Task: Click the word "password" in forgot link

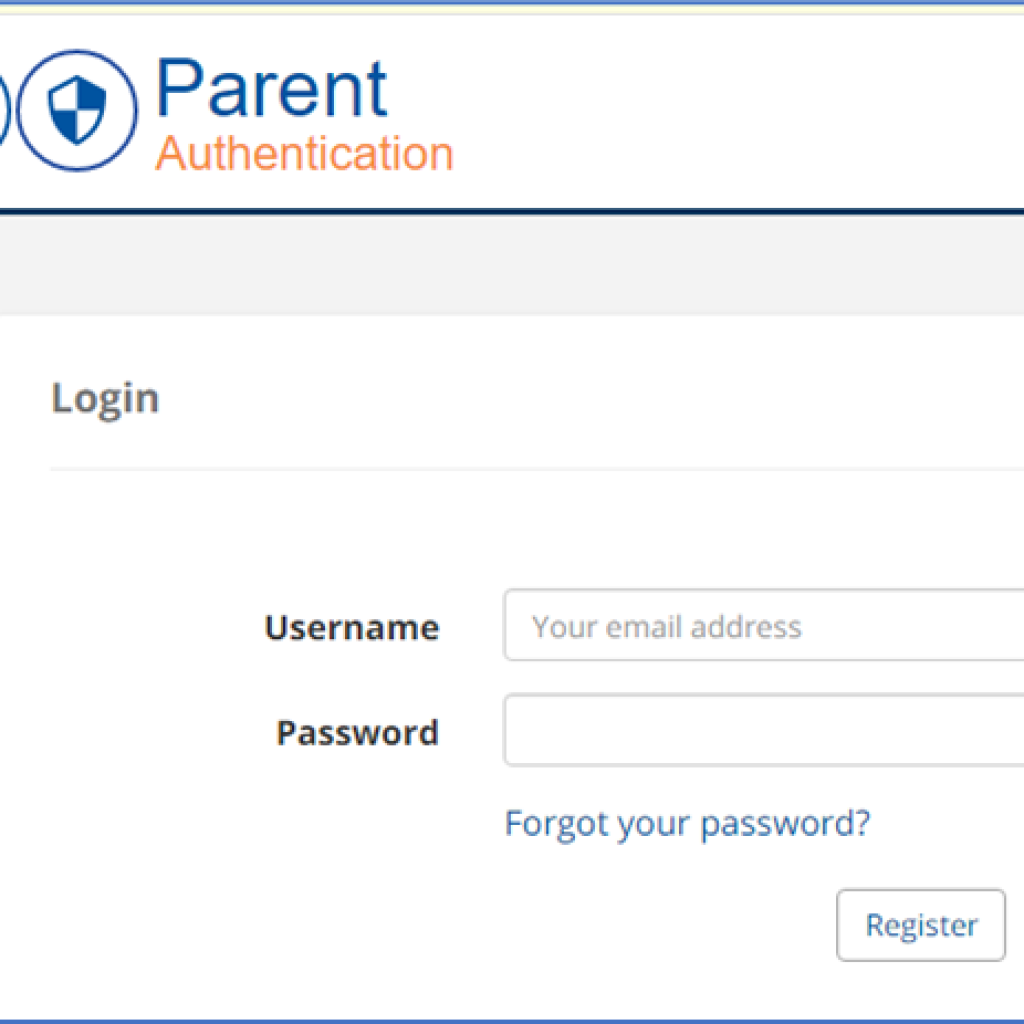Action: [x=784, y=824]
